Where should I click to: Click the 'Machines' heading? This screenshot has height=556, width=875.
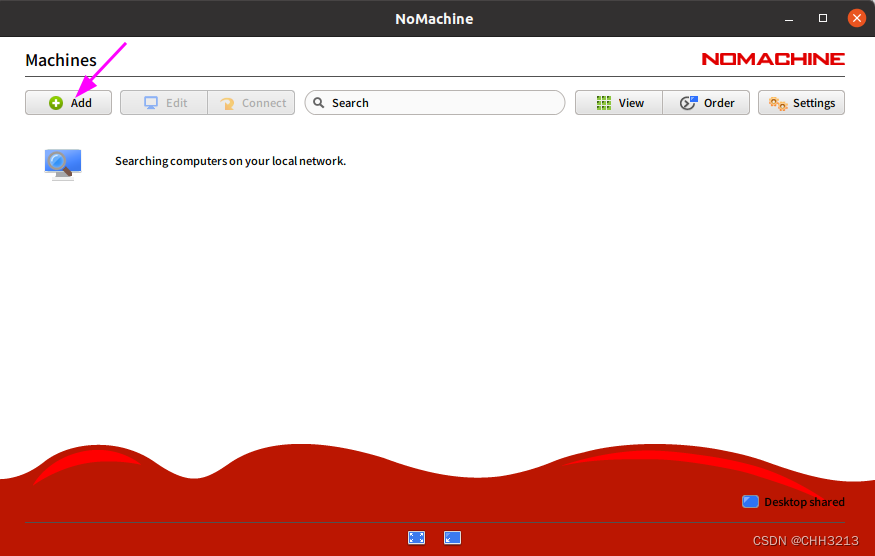pyautogui.click(x=61, y=60)
